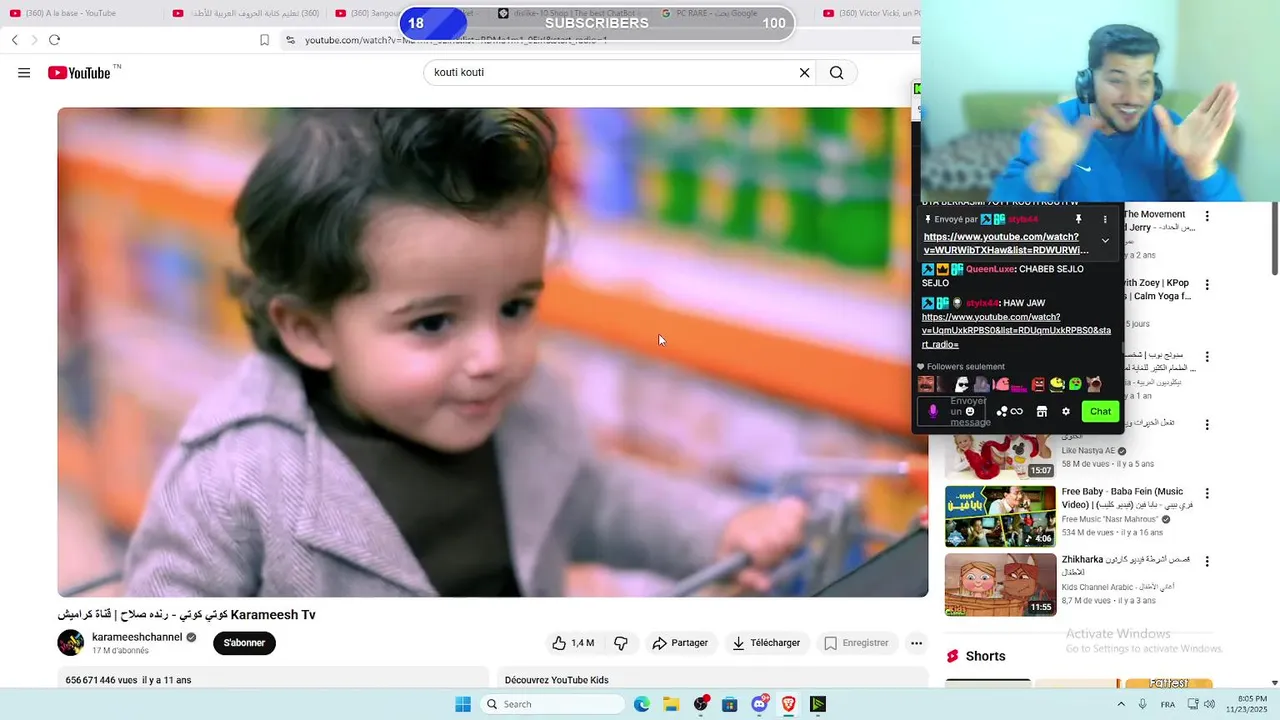The image size is (1280, 720).
Task: Expand the pinned message chevron
Action: (x=1105, y=241)
